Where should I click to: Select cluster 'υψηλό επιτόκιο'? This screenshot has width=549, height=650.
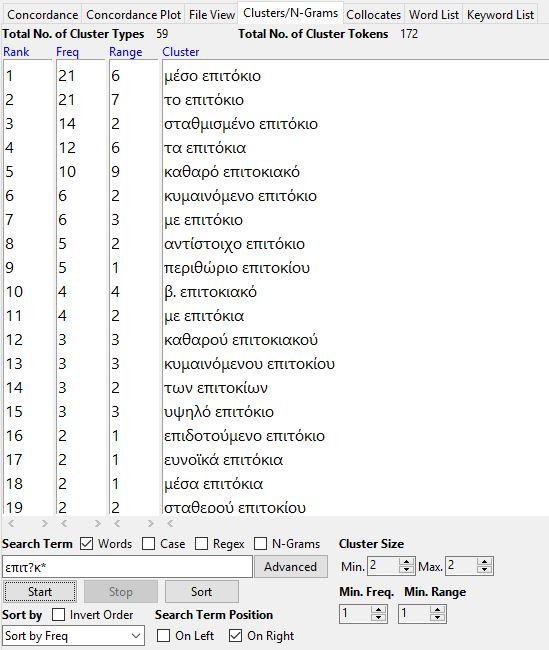click(219, 412)
